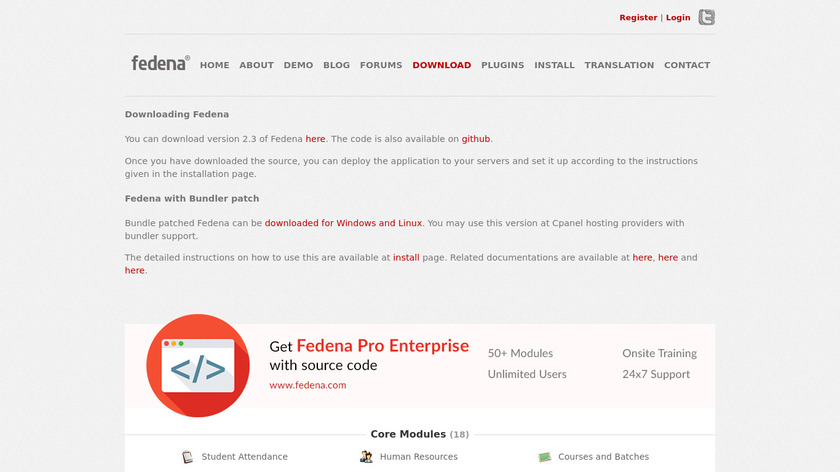Click the '24x7 Support' text
This screenshot has width=840, height=472.
click(x=656, y=374)
